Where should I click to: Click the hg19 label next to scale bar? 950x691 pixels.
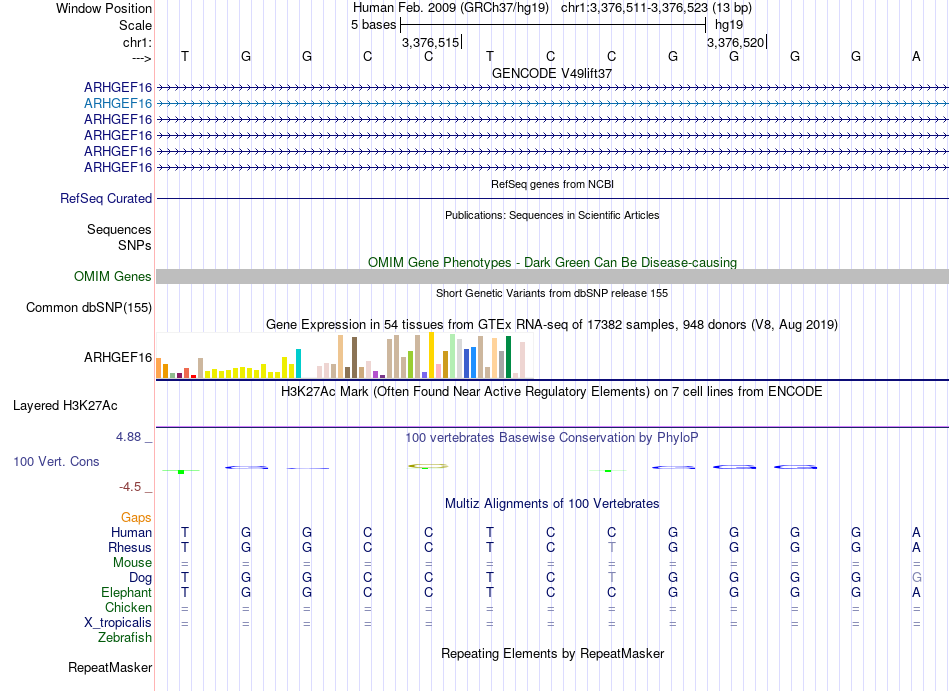[729, 25]
